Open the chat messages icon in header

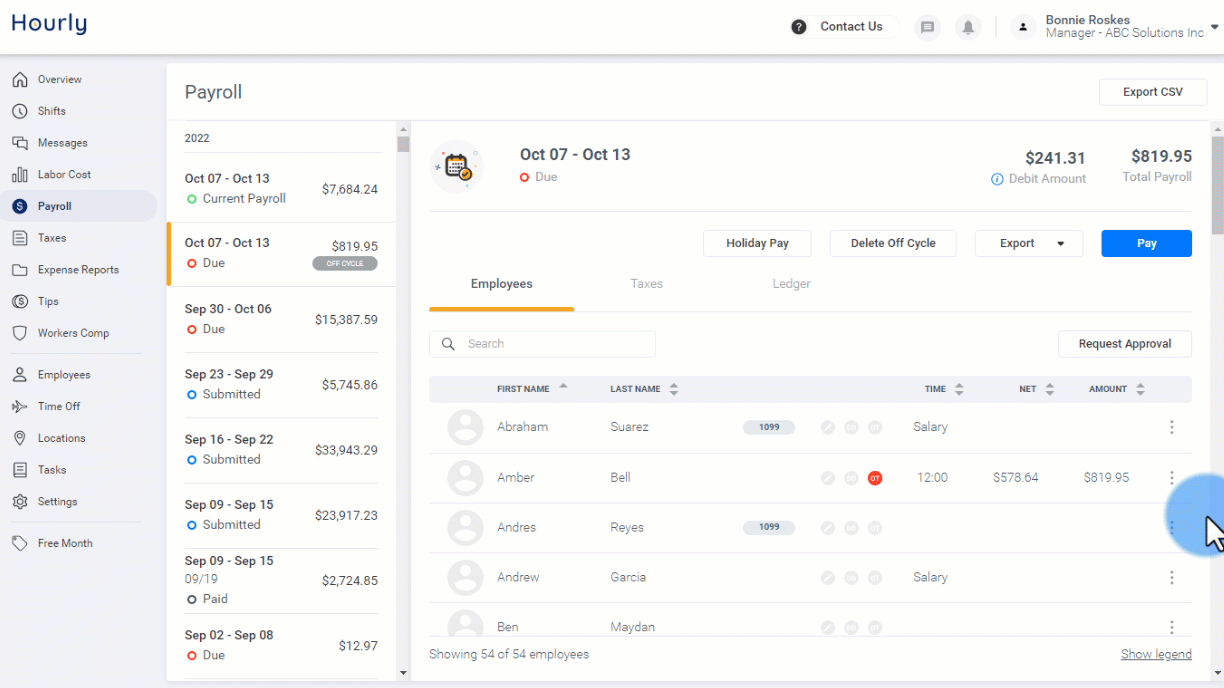point(927,27)
